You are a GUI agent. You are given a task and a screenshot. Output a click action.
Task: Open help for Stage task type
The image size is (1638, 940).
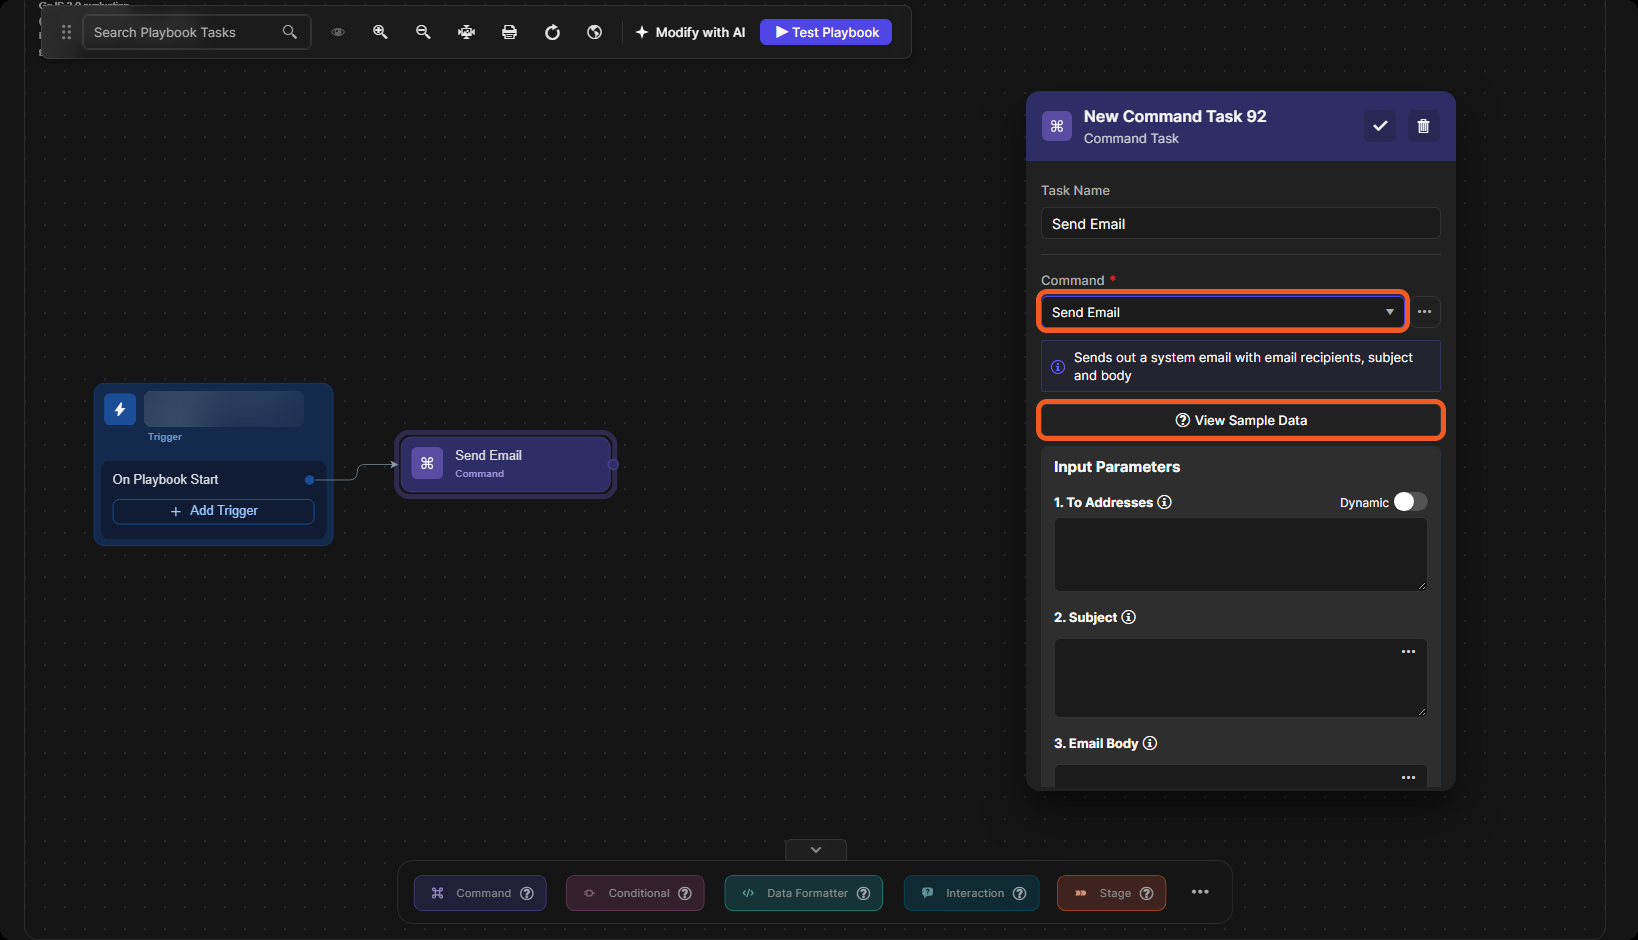(x=1147, y=893)
